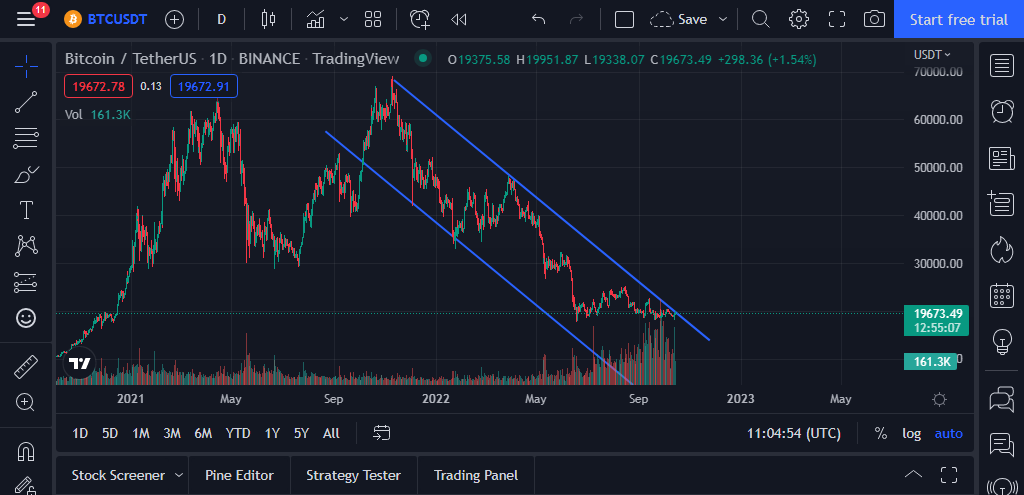The image size is (1024, 495).
Task: Open the Pine Editor tab
Action: tap(239, 475)
